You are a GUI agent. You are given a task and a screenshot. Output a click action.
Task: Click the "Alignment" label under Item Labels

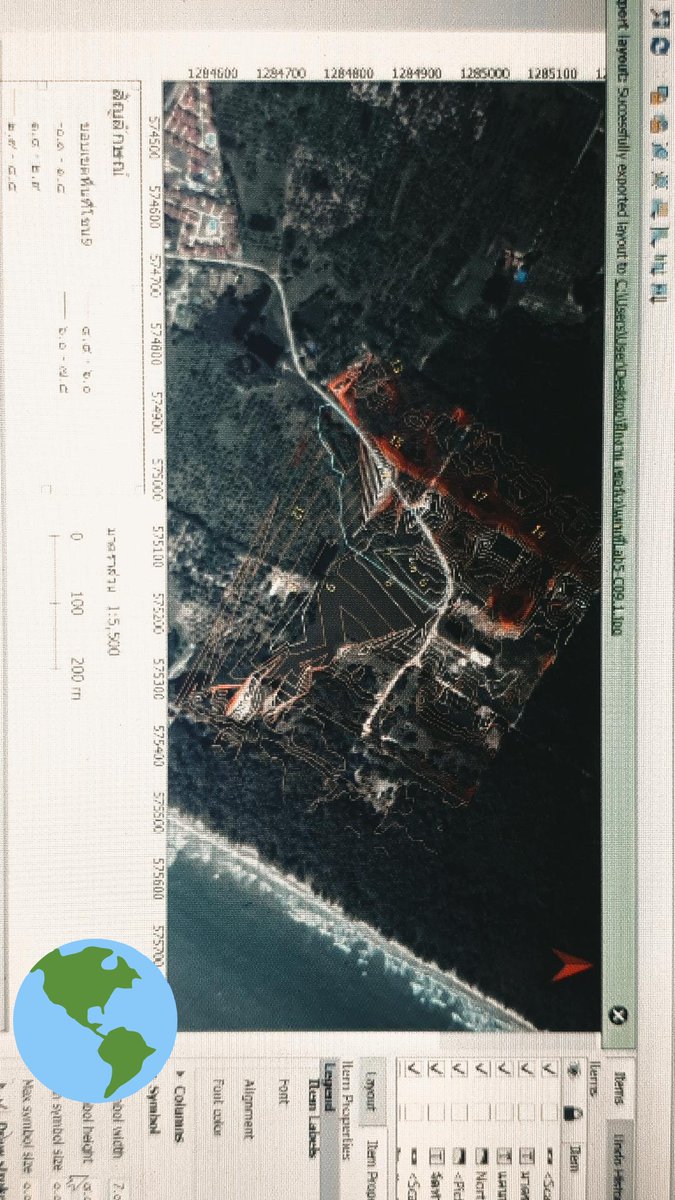(249, 1109)
